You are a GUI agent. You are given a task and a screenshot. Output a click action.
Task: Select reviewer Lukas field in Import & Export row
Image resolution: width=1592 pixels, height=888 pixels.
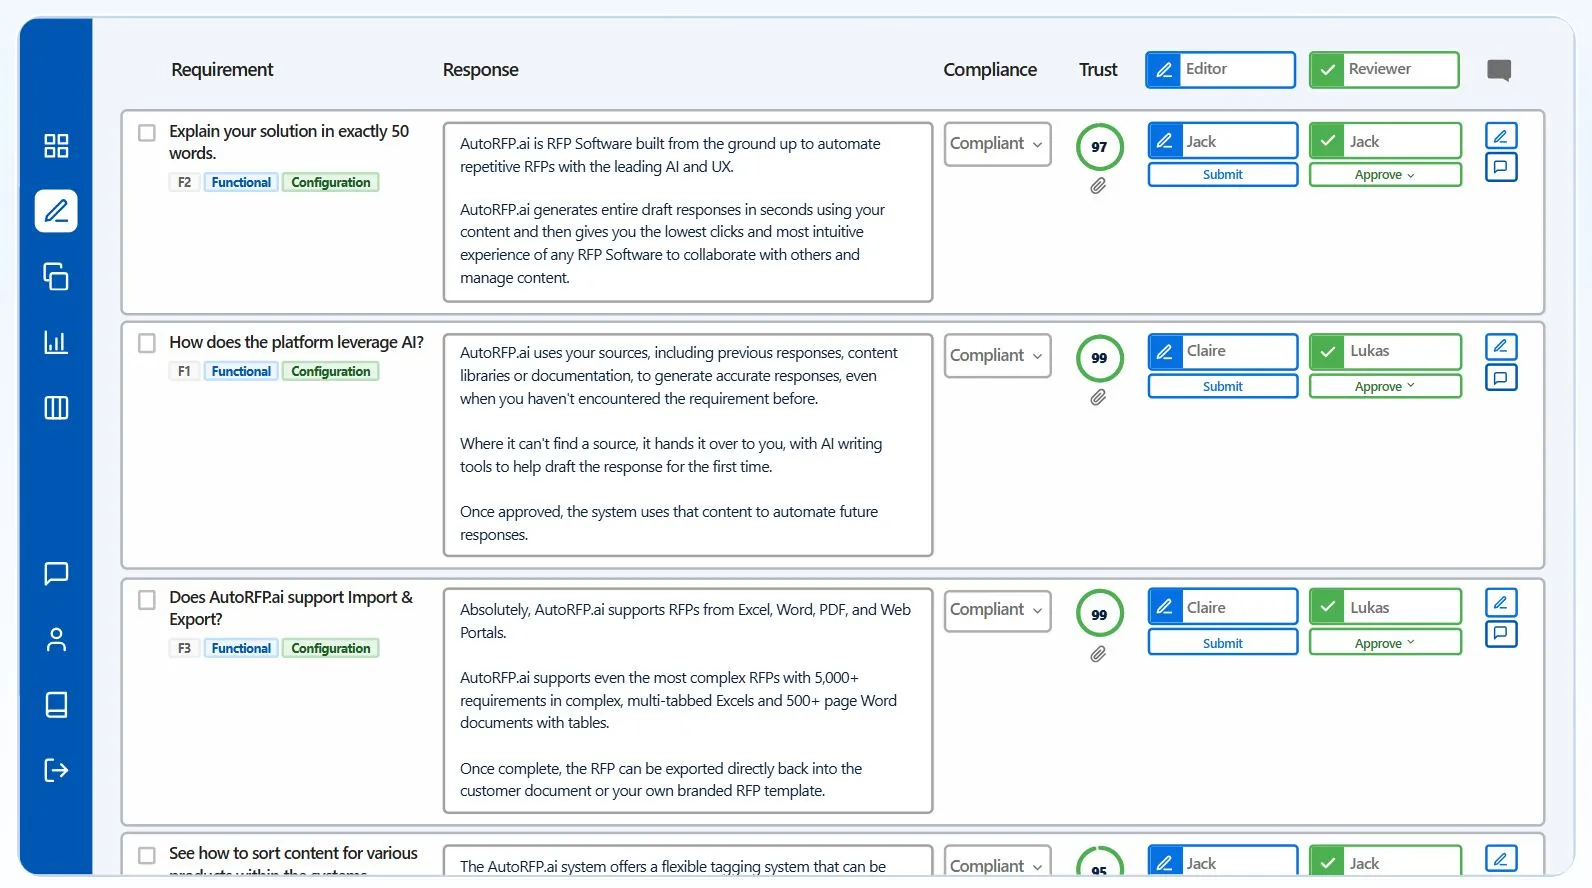click(x=1385, y=608)
